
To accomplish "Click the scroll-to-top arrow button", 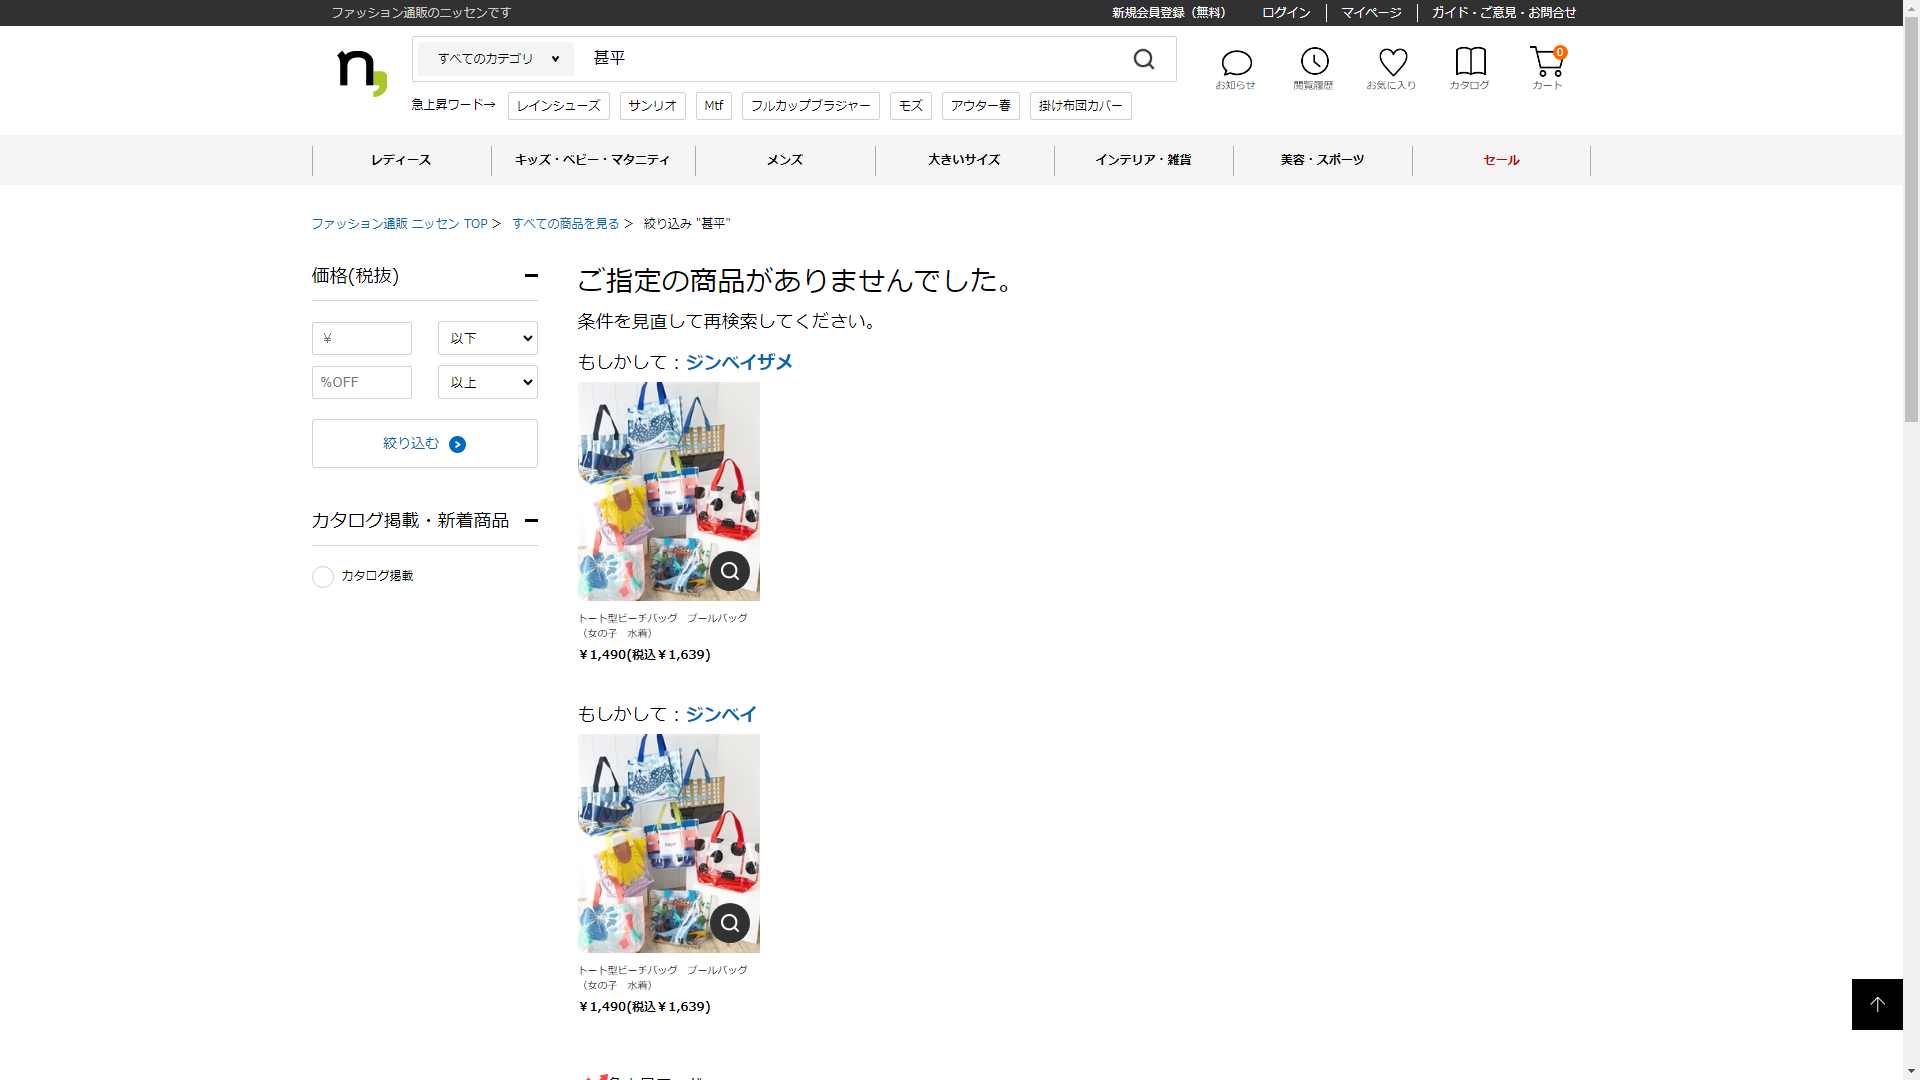I will tap(1877, 1004).
